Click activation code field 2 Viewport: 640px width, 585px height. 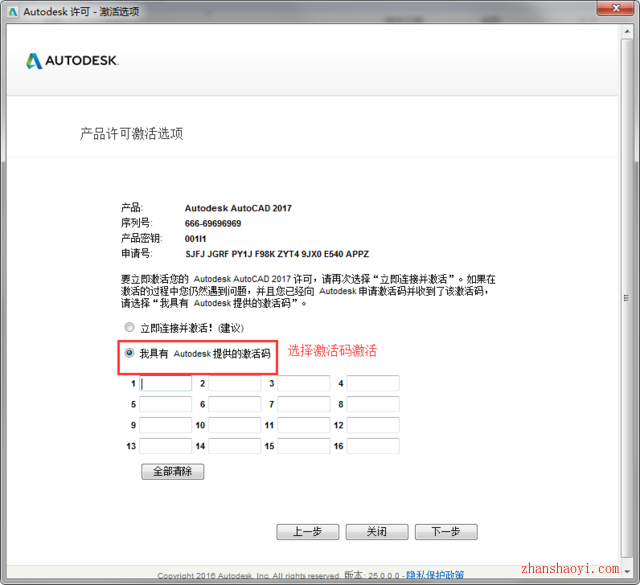point(235,383)
